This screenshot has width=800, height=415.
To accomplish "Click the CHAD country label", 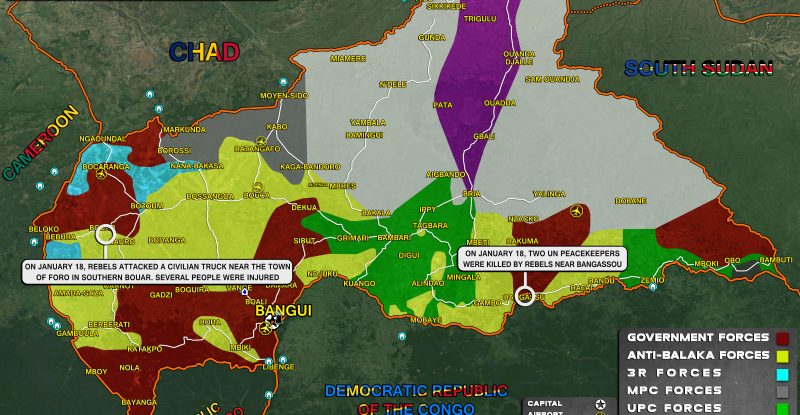I will [204, 52].
